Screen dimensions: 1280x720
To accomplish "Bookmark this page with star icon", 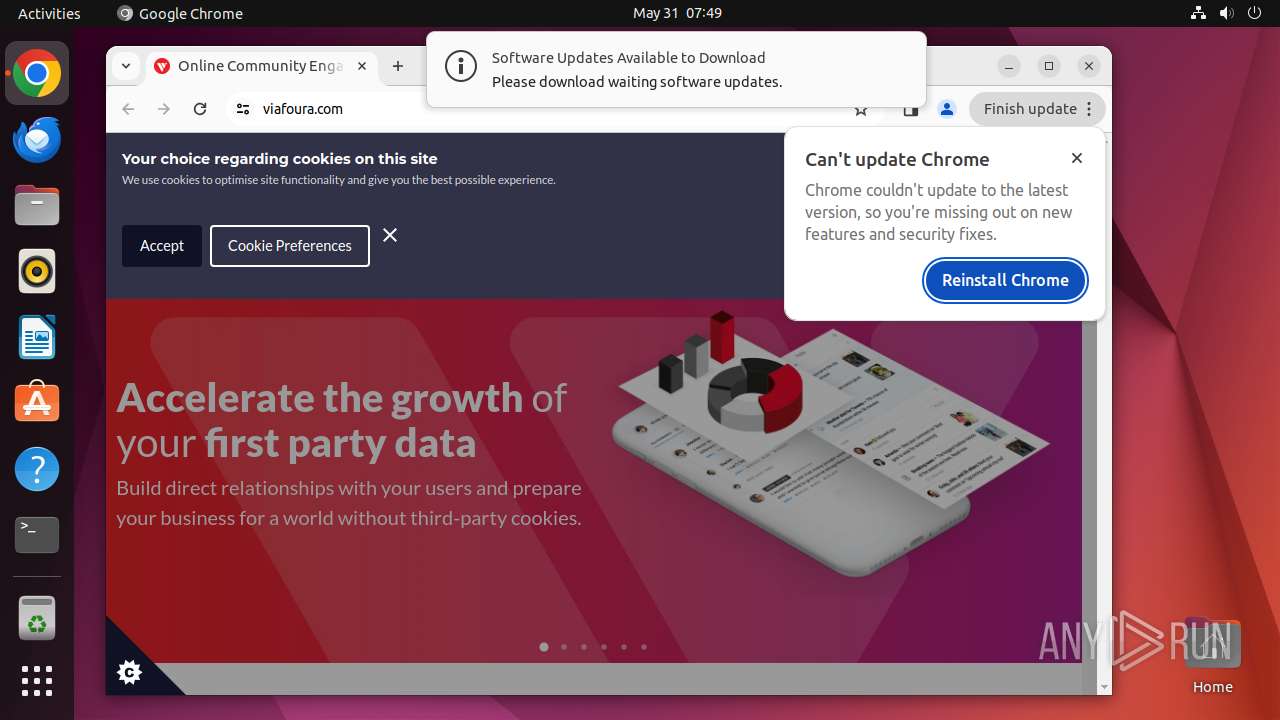I will tap(861, 110).
